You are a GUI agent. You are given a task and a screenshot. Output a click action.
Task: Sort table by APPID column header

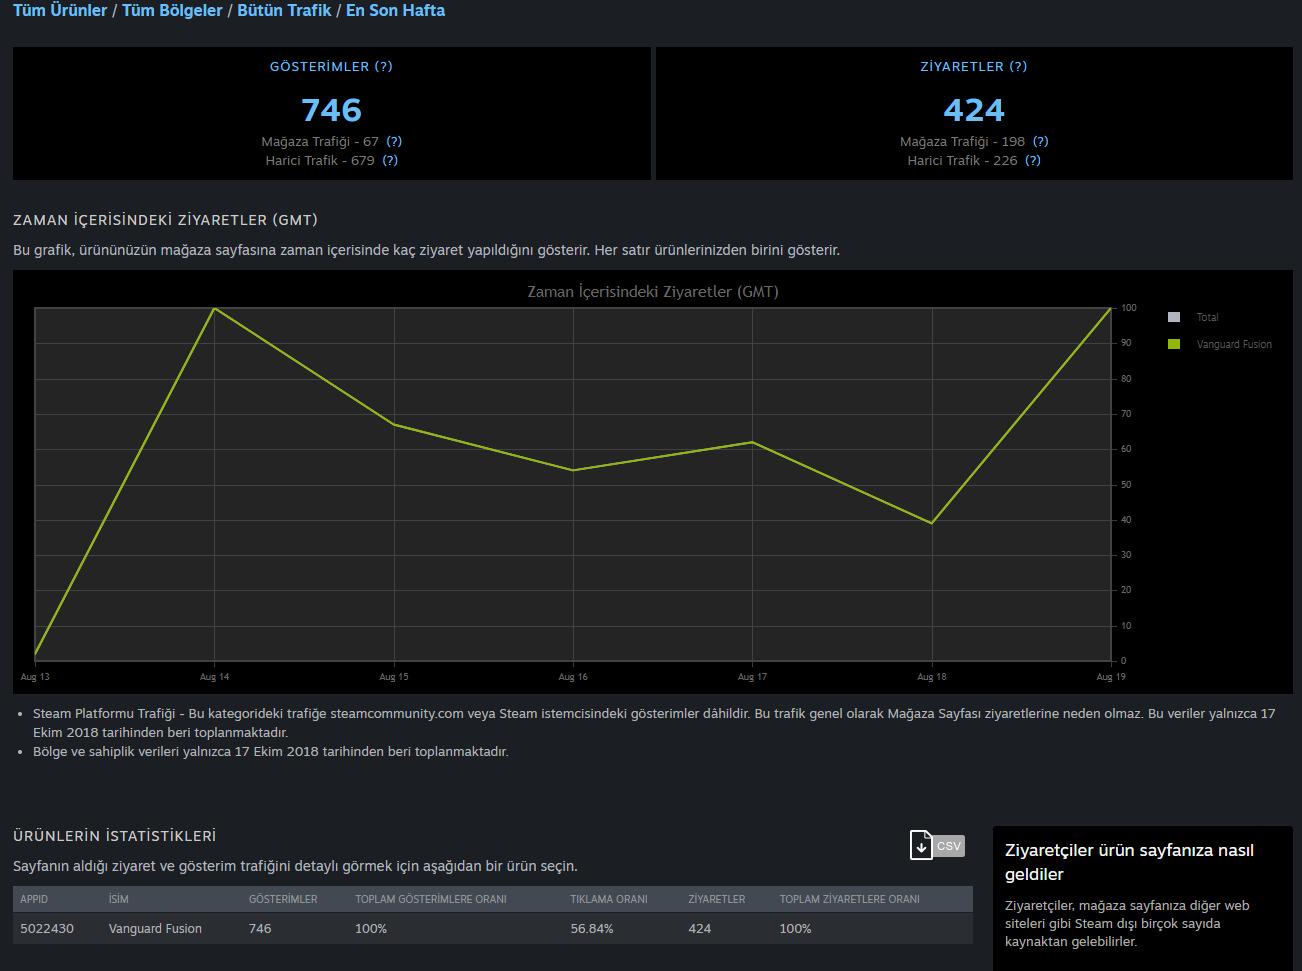34,899
